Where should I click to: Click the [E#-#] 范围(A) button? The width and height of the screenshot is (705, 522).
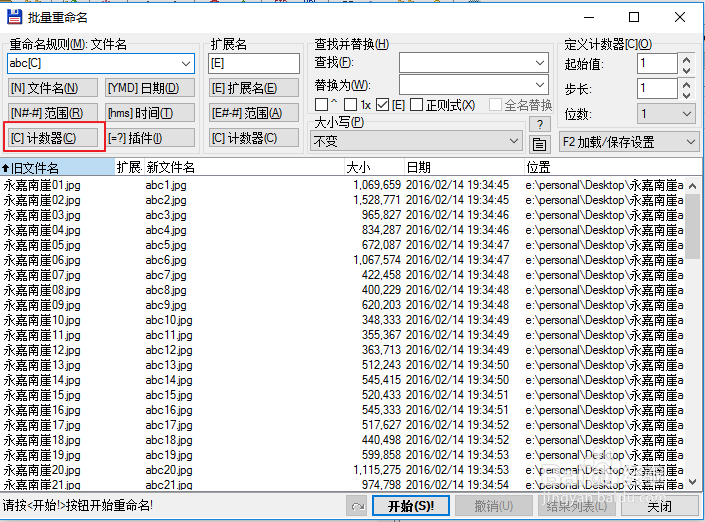coord(254,112)
